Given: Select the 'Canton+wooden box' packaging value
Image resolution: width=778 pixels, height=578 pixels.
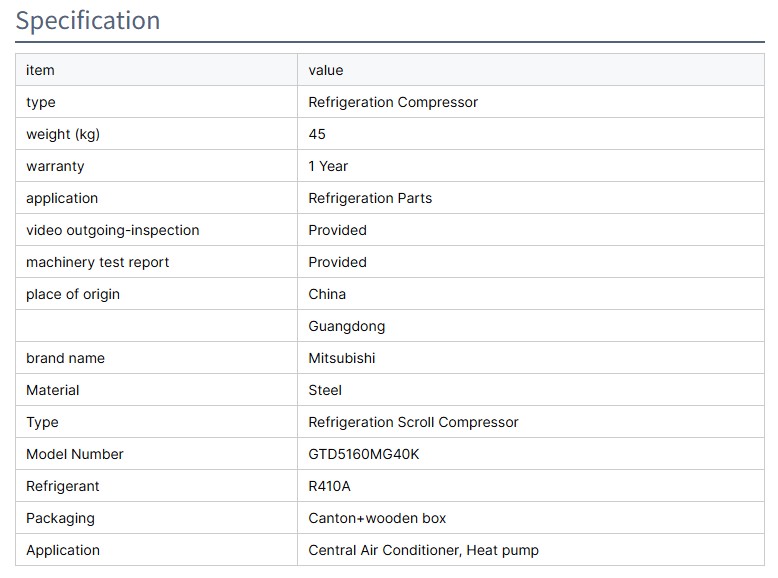Looking at the screenshot, I should pos(377,518).
